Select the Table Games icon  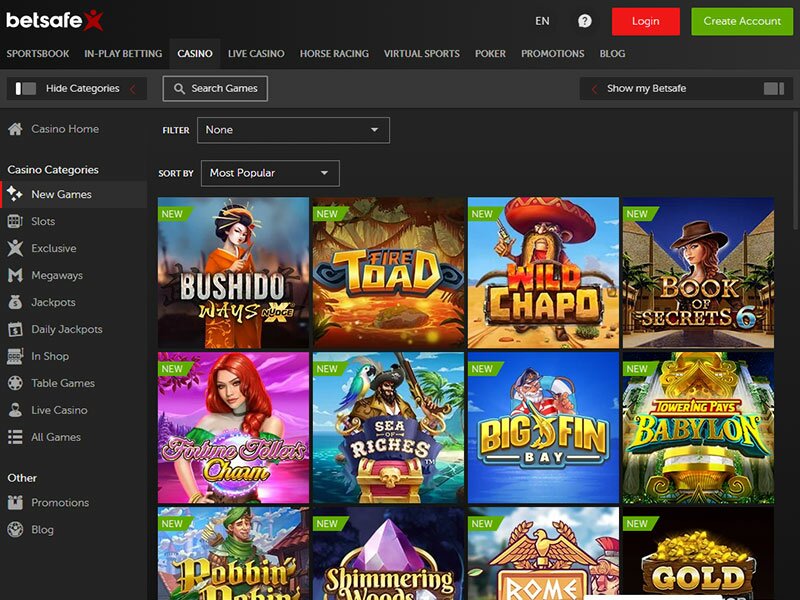13,383
